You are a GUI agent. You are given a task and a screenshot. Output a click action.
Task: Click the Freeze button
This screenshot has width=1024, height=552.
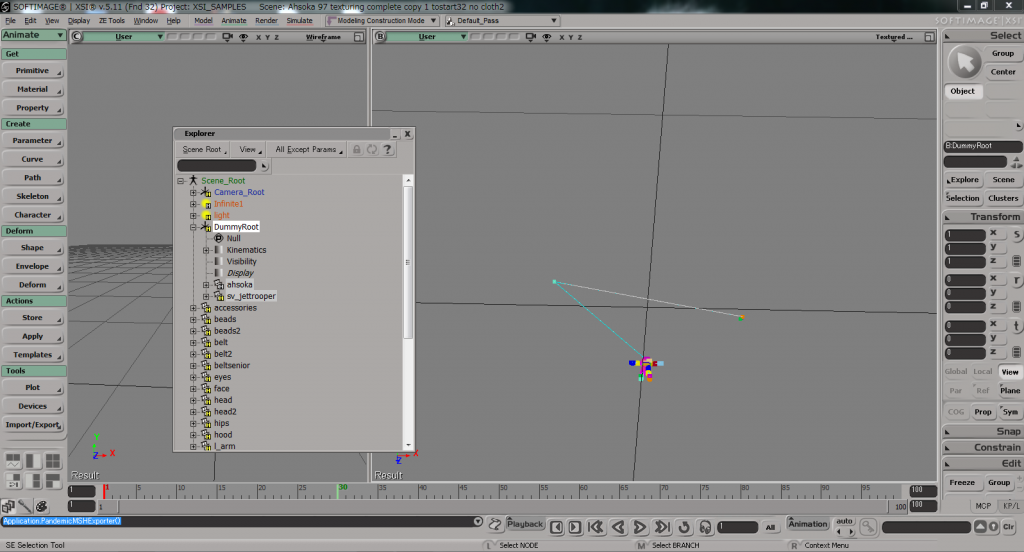pyautogui.click(x=962, y=483)
